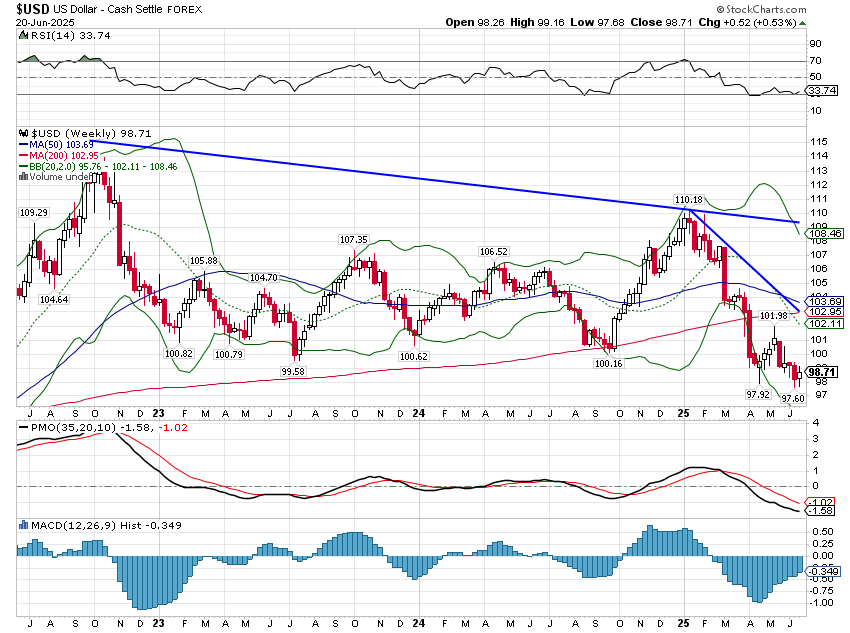The image size is (850, 633).
Task: Click the -0.349 MACD axis value tag
Action: pos(819,571)
